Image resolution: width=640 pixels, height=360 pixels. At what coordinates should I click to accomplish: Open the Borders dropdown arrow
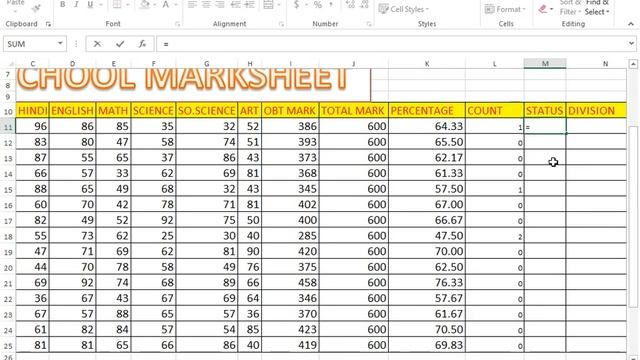pos(128,5)
